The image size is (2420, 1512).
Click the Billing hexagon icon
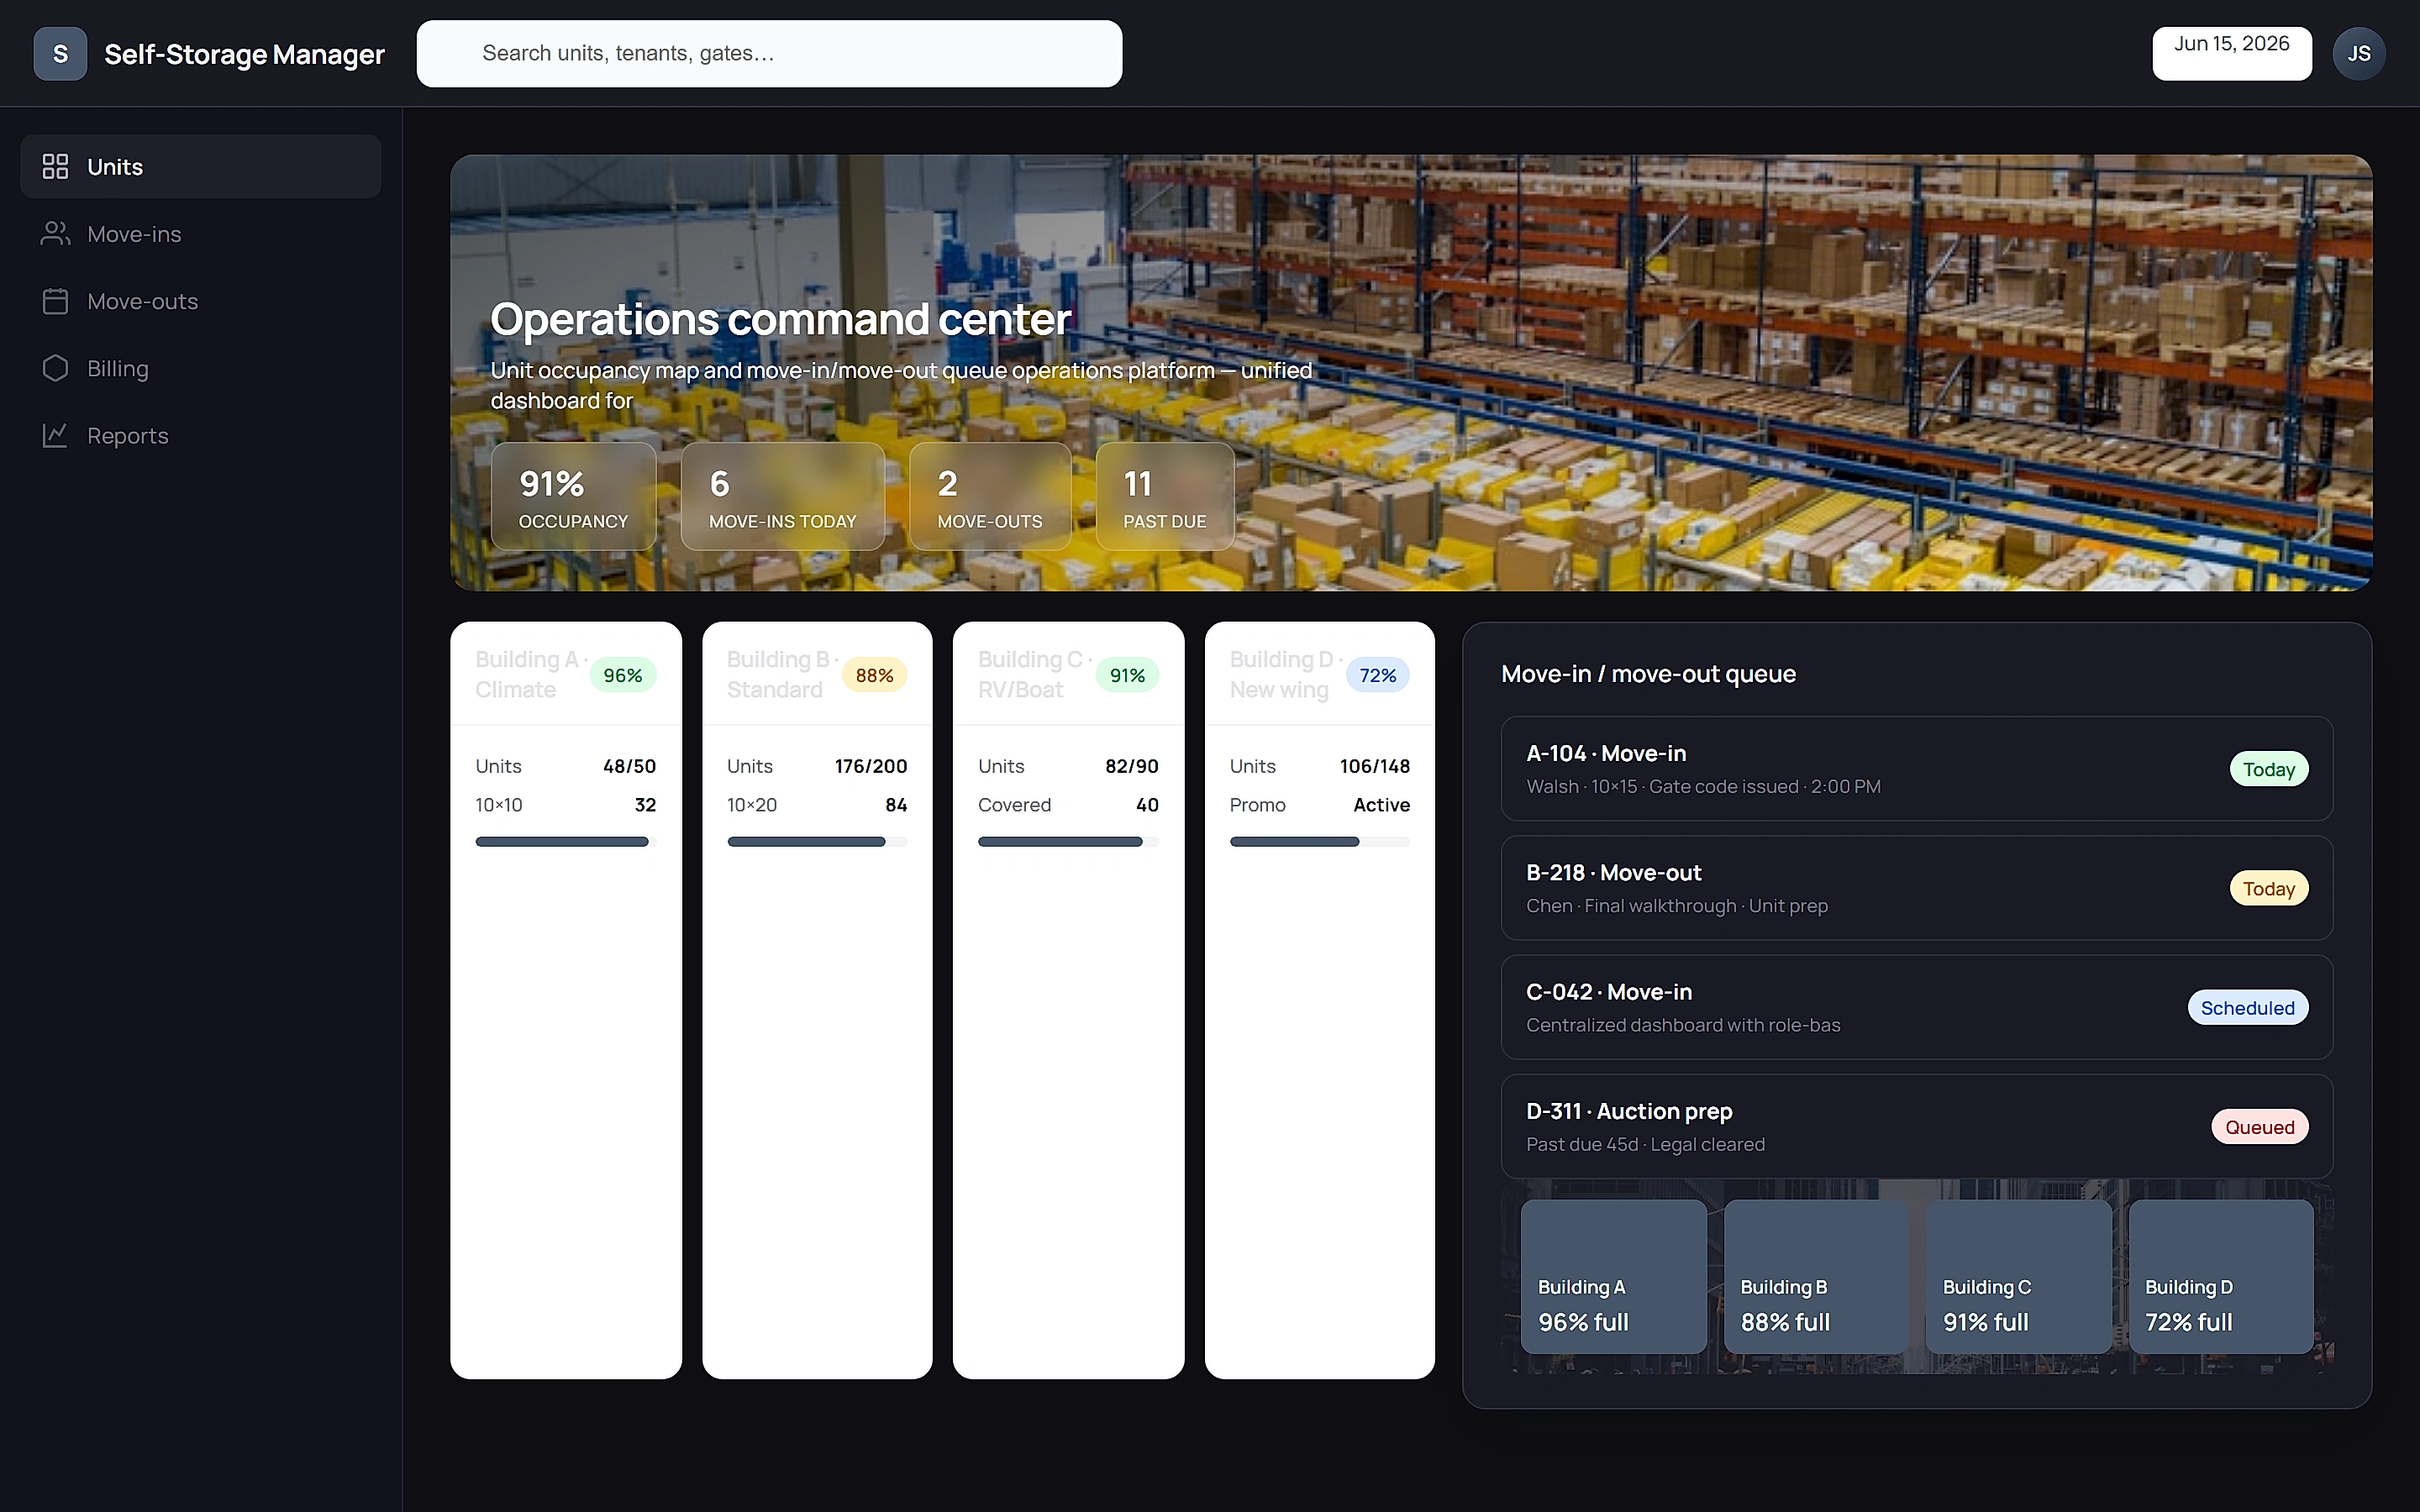tap(55, 368)
